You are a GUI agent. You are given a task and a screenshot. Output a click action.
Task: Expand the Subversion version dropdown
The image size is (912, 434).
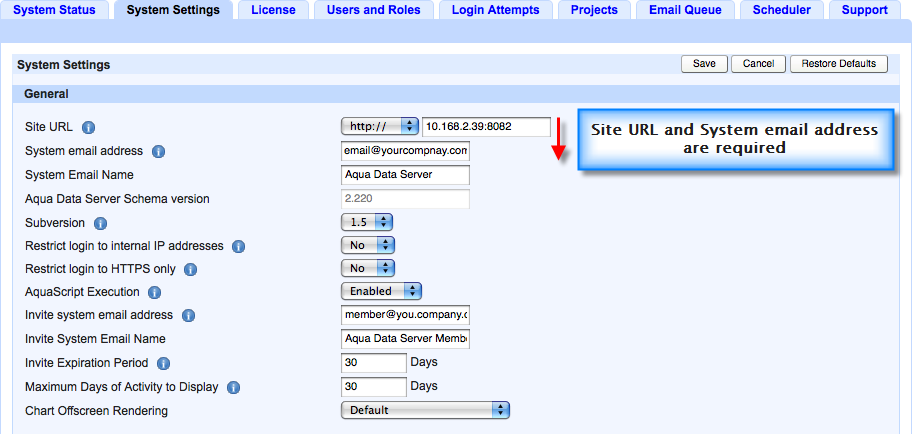(x=367, y=222)
